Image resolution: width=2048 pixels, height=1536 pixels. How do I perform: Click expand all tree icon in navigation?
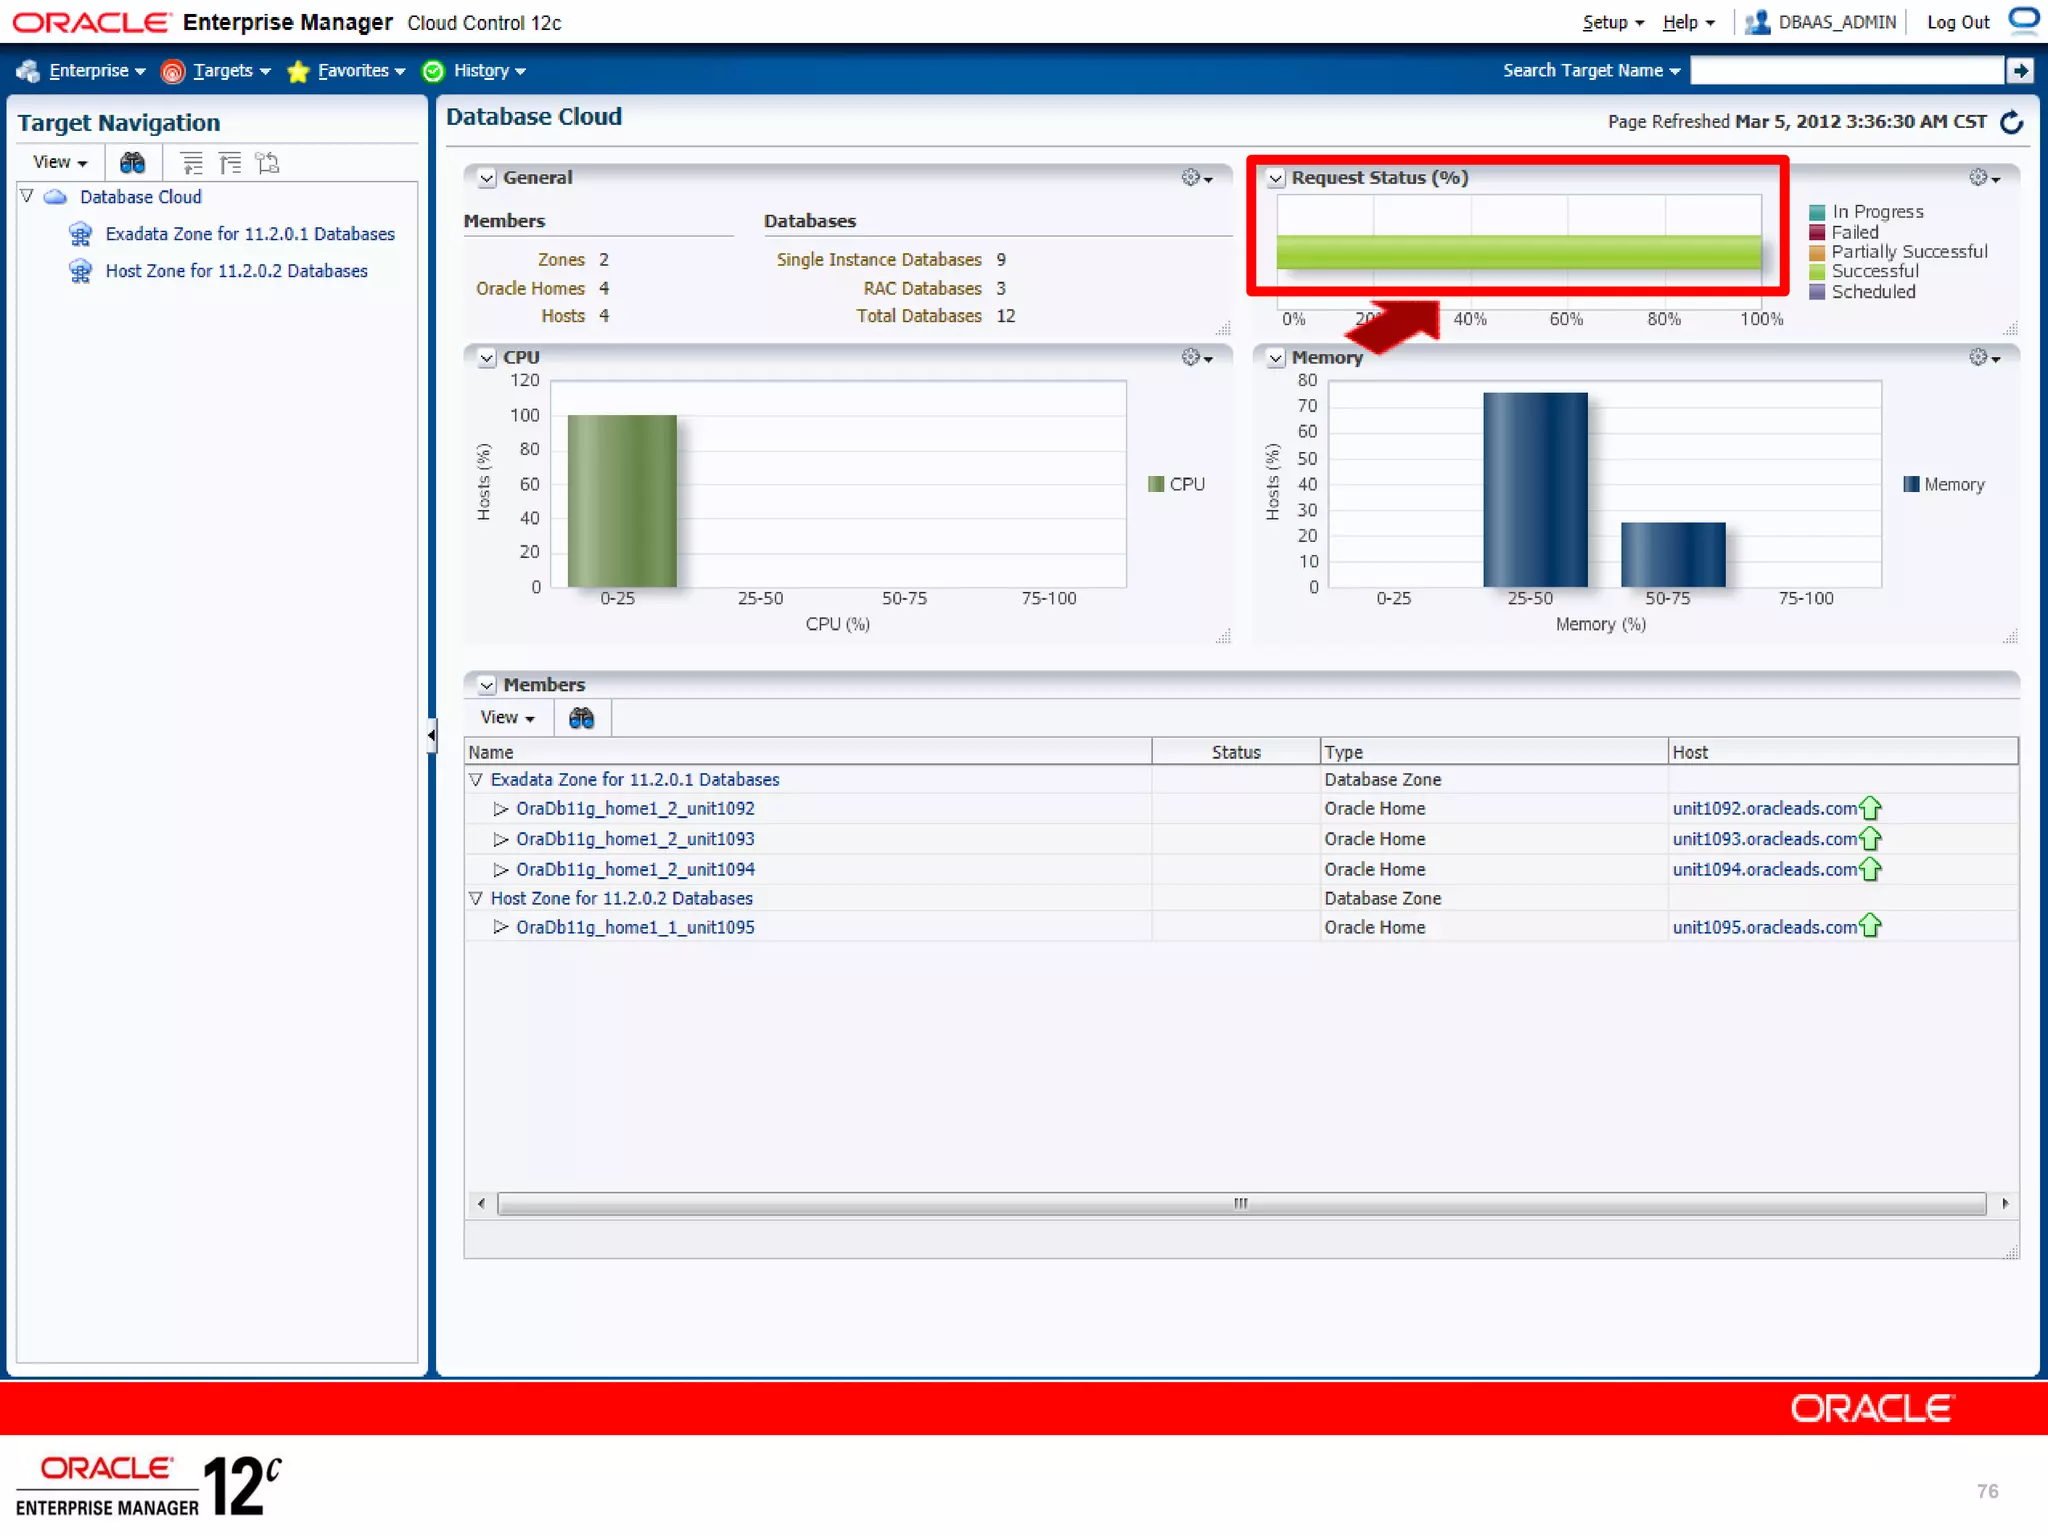point(191,163)
